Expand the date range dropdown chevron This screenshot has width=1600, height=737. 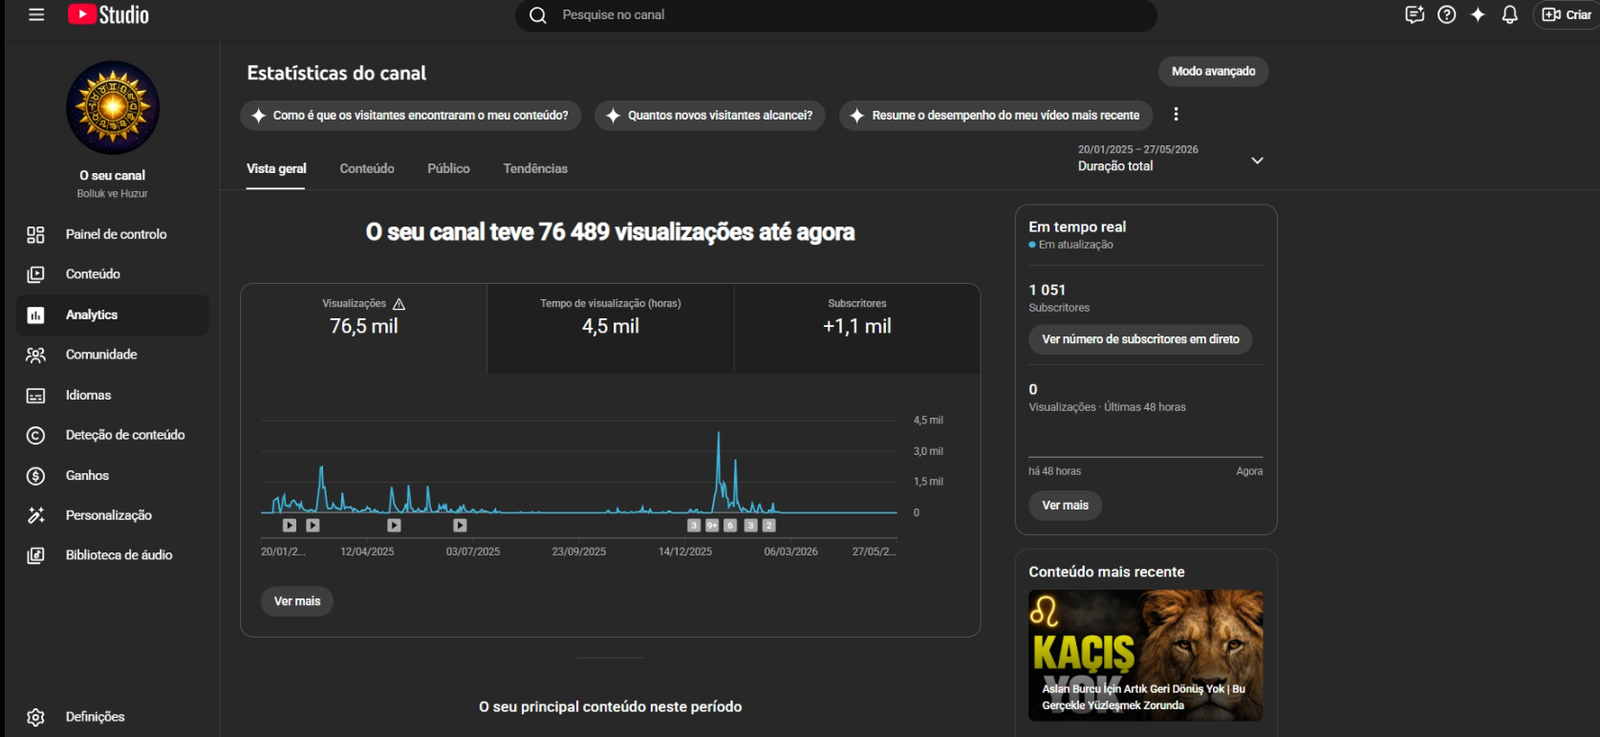1257,160
